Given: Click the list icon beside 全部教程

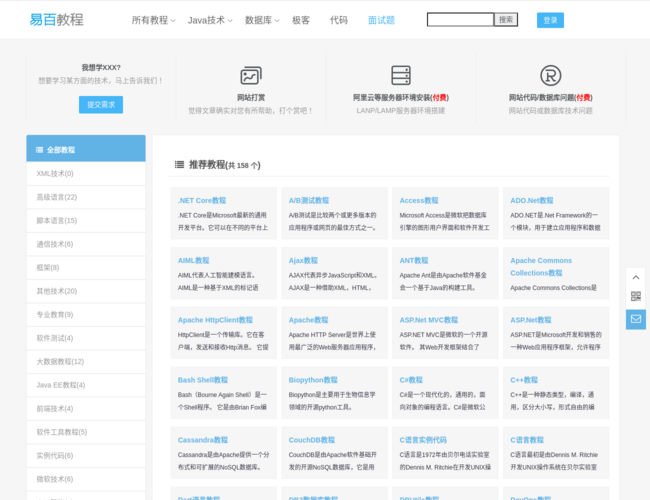Looking at the screenshot, I should pyautogui.click(x=40, y=150).
